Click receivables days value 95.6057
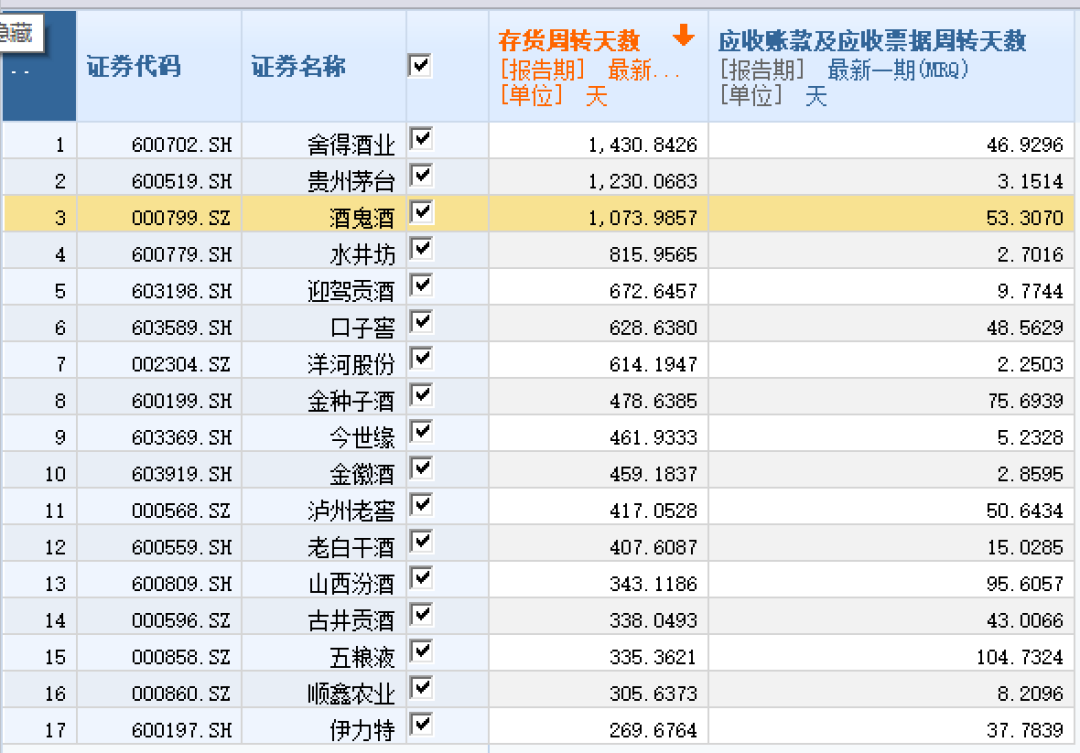 tap(1024, 584)
